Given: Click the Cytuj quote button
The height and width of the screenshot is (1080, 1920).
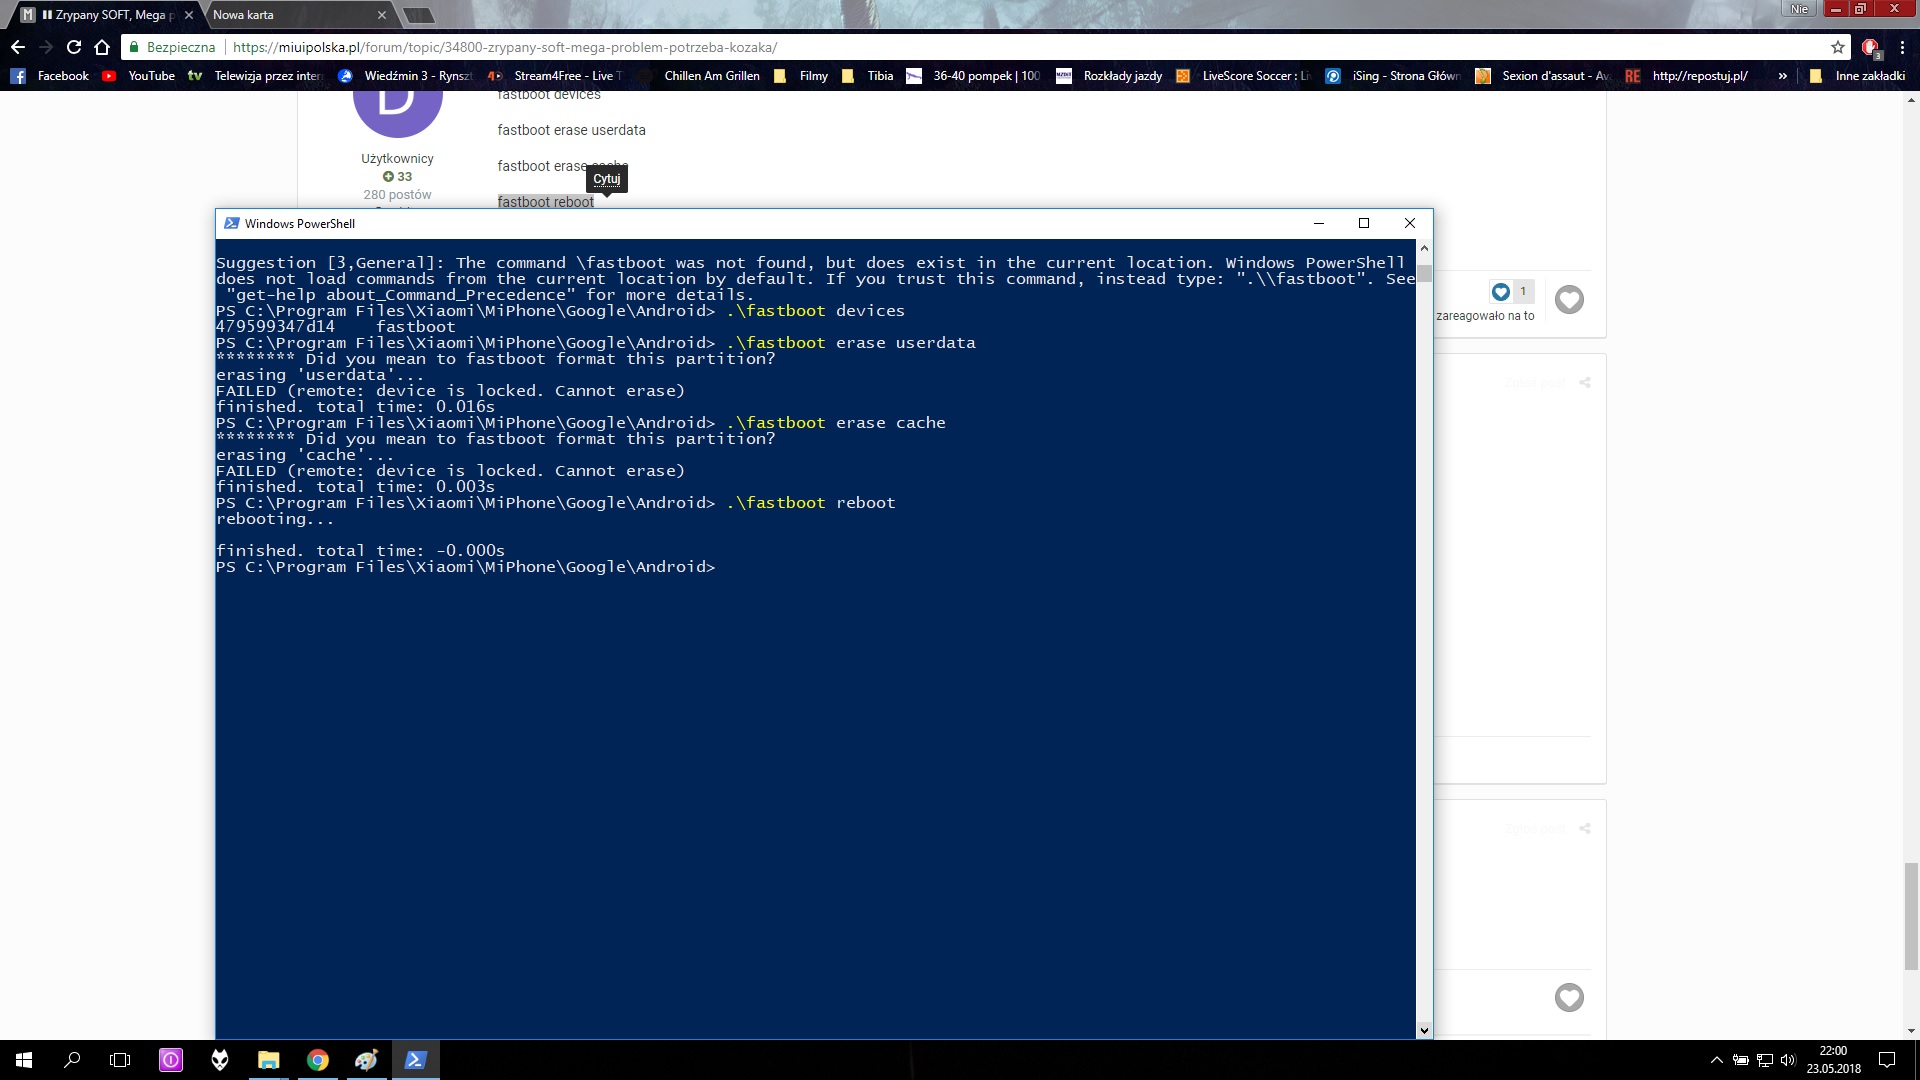Looking at the screenshot, I should (606, 179).
